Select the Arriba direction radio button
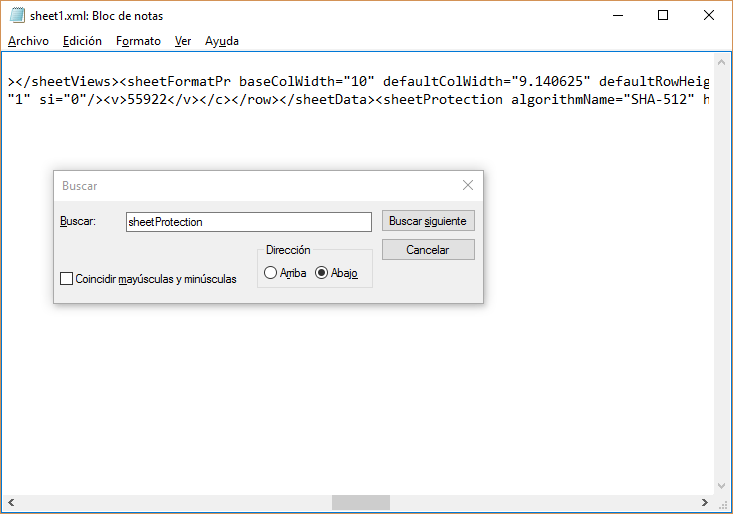Screen dimensions: 733x514 coord(271,273)
